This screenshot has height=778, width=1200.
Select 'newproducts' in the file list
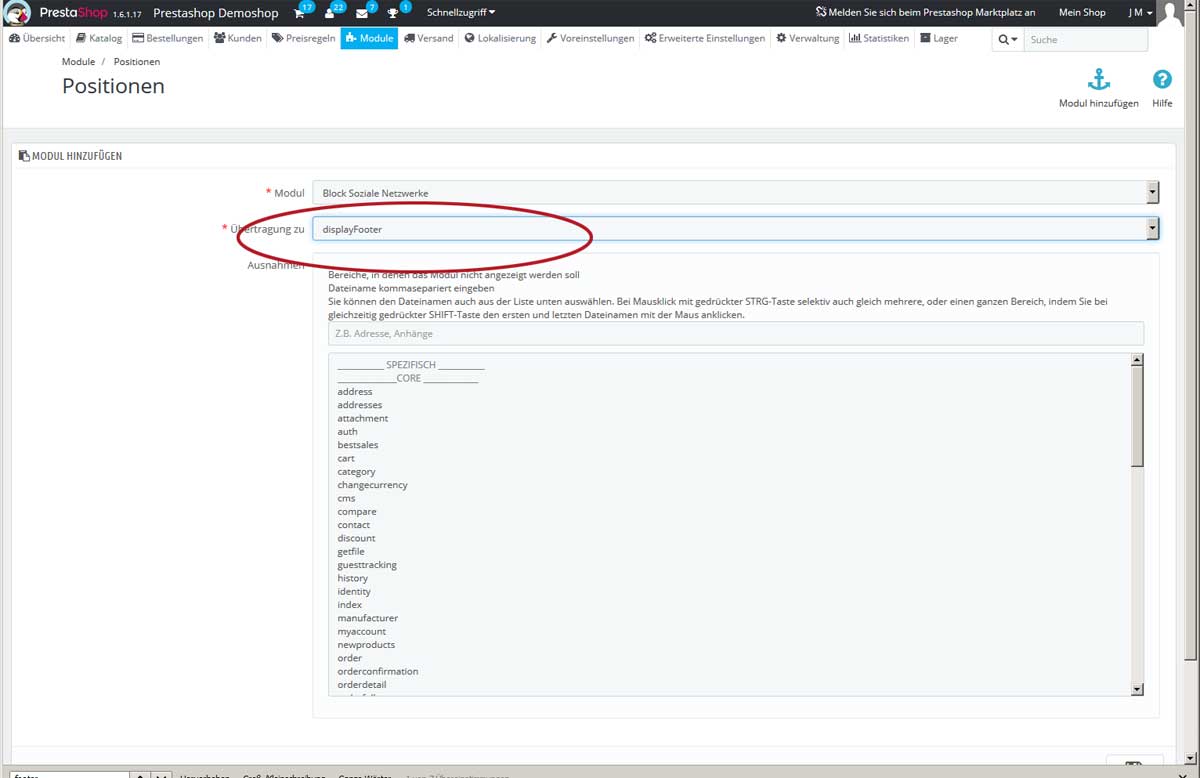(366, 645)
